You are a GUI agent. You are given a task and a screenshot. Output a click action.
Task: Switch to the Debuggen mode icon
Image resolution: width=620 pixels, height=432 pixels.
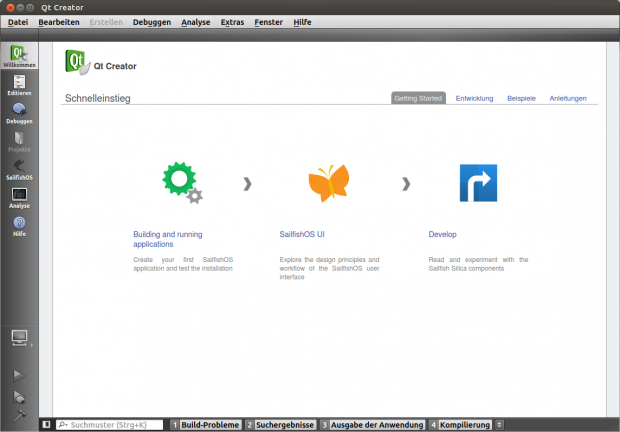coord(19,113)
